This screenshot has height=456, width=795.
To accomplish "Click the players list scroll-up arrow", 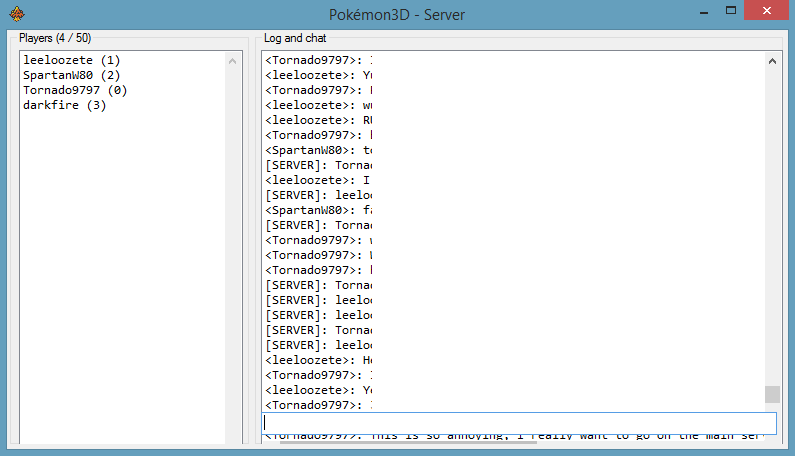I will click(x=233, y=61).
